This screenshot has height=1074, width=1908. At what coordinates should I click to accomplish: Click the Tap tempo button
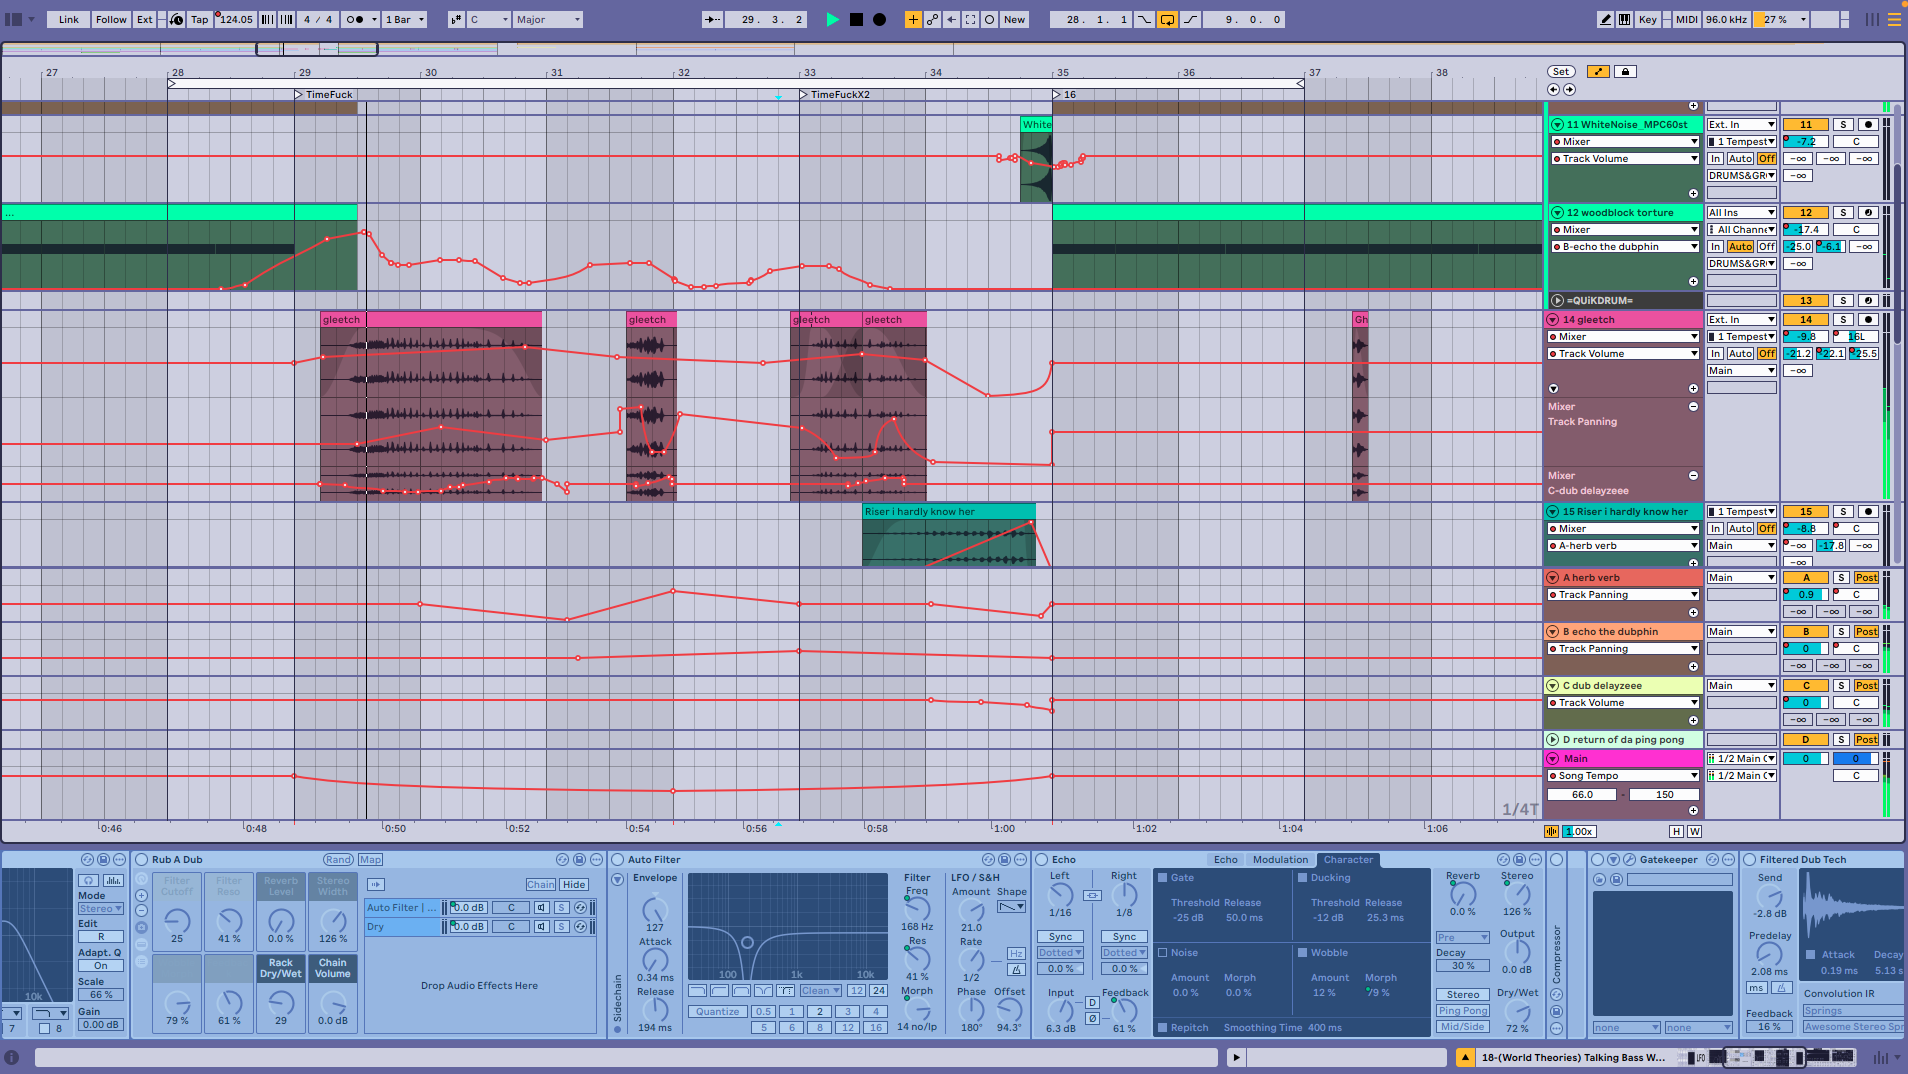click(x=200, y=19)
